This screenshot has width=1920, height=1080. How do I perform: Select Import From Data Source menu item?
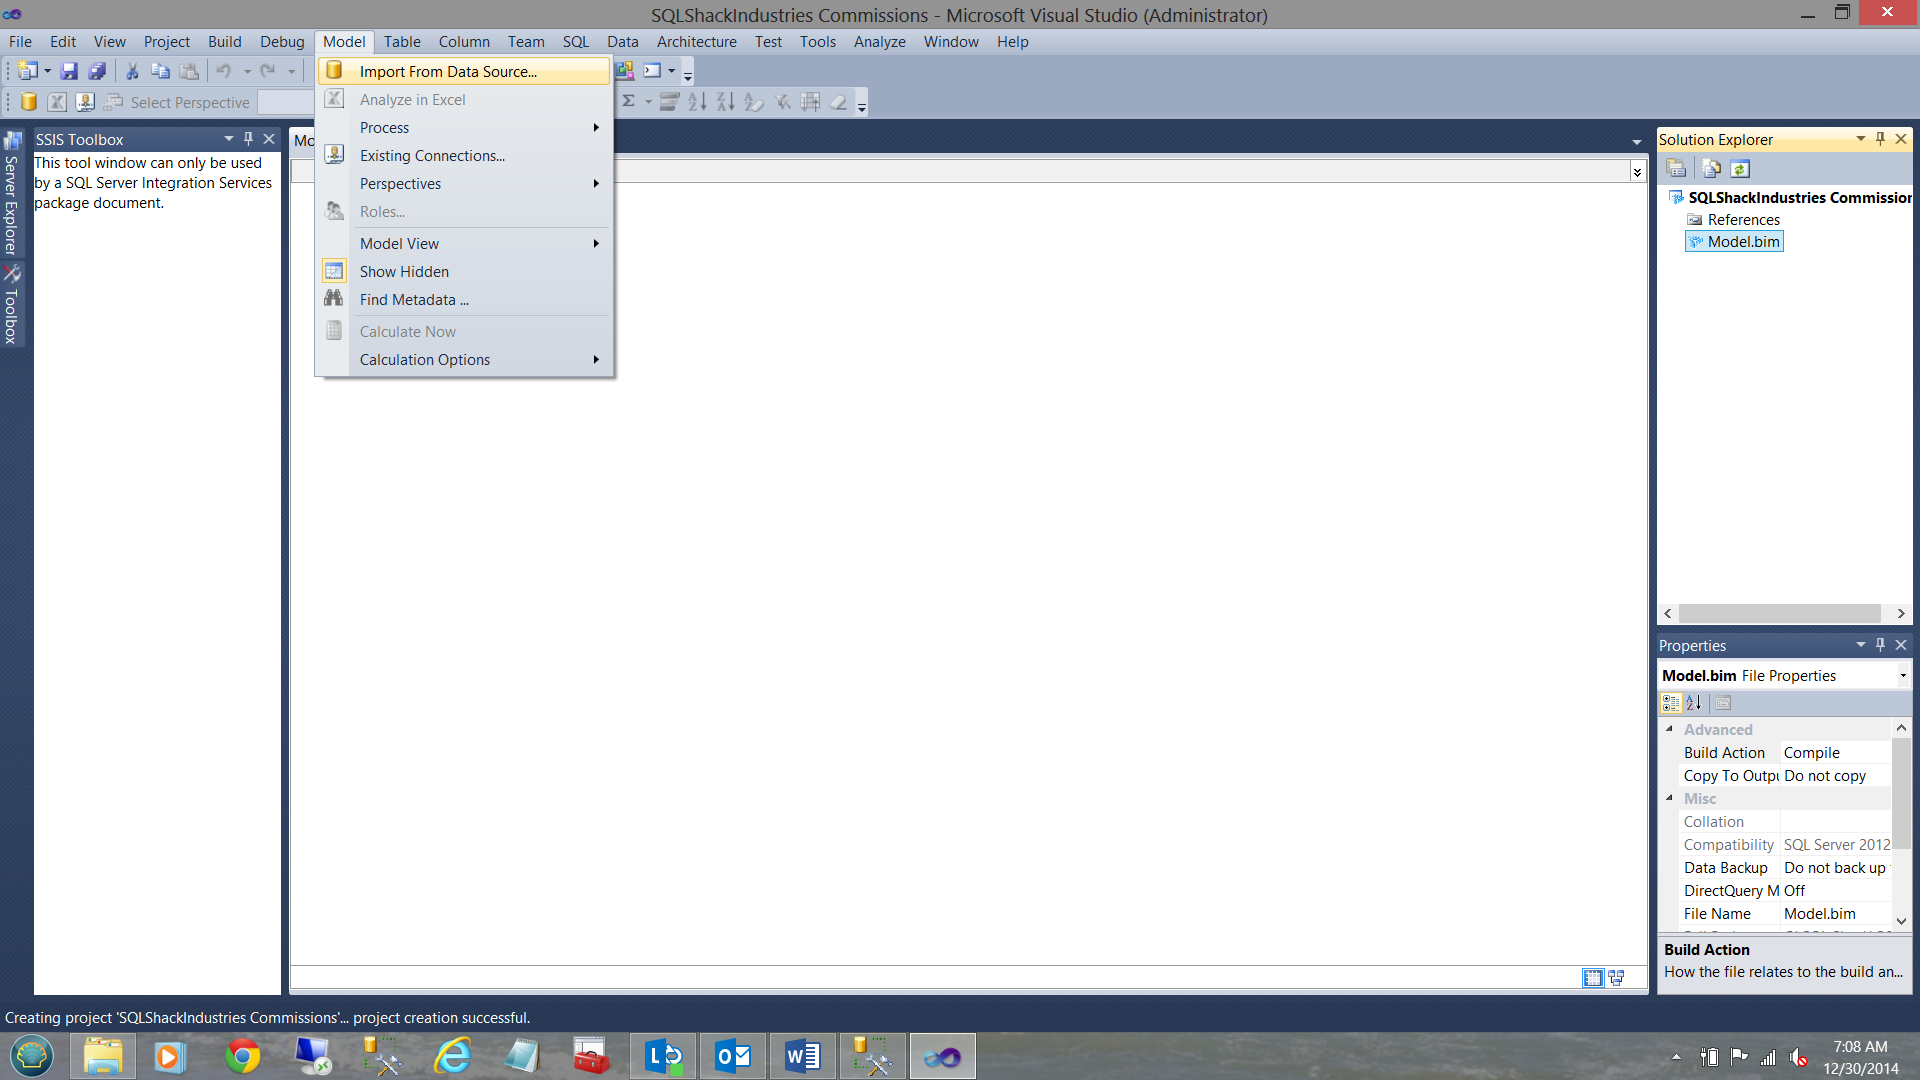pos(448,72)
